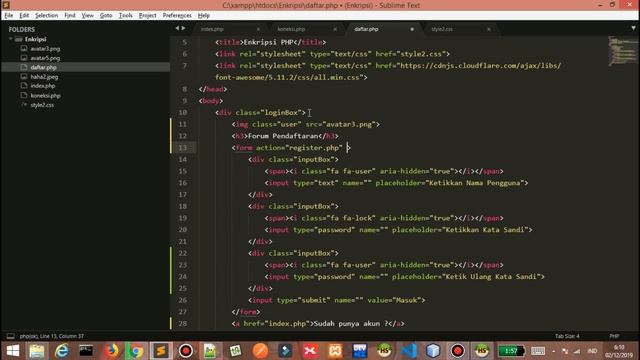Click the red record icon beside Sublime Text
The height and width of the screenshot is (360, 640).
click(186, 351)
